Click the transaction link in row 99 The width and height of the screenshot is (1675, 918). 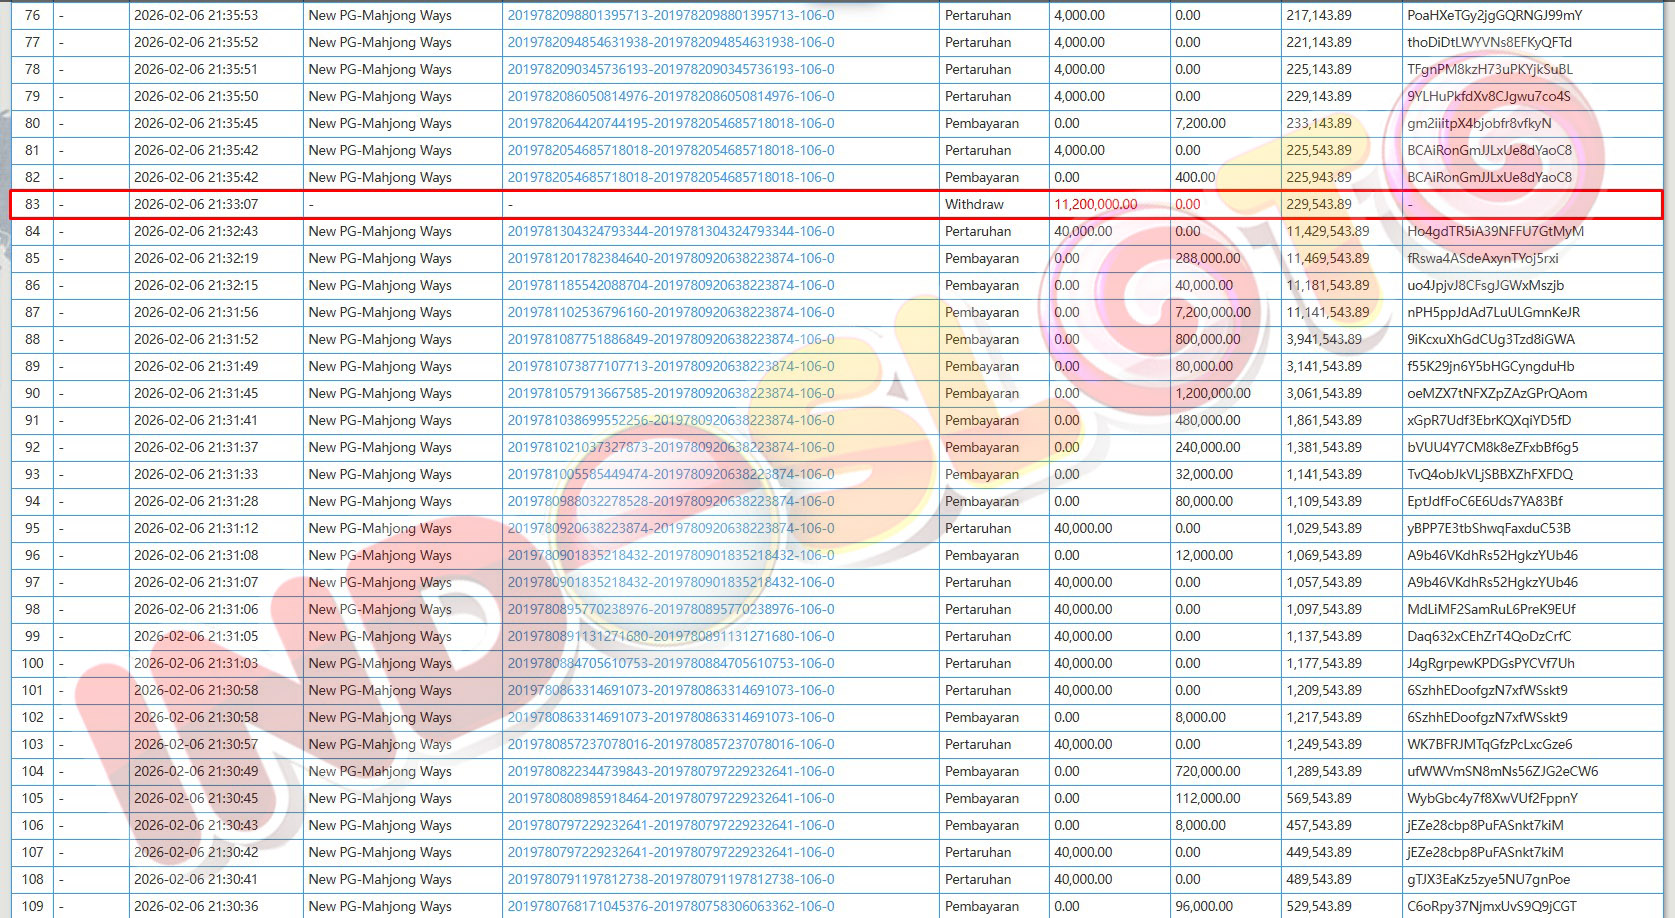pyautogui.click(x=670, y=637)
